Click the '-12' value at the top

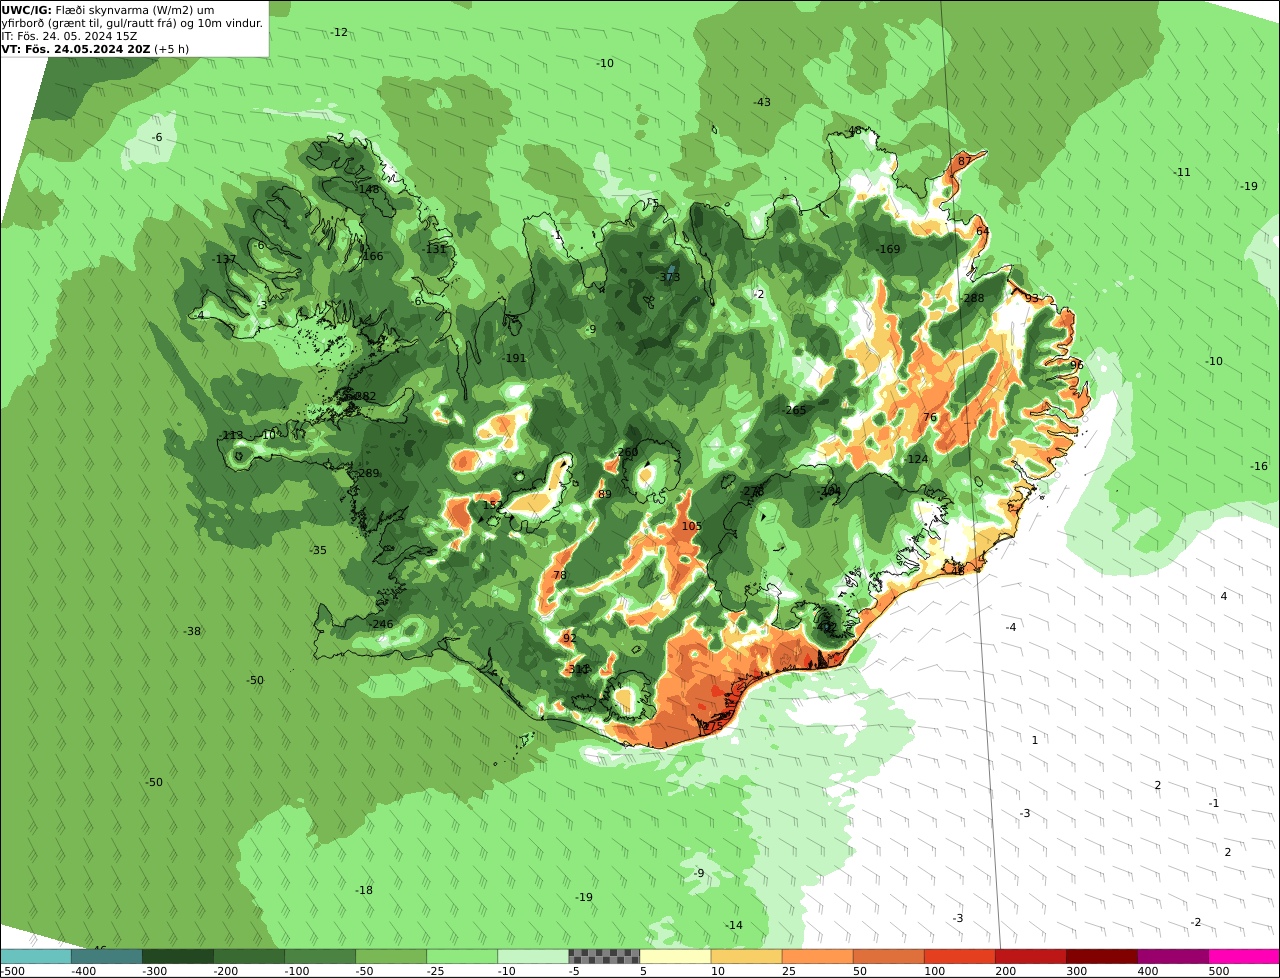point(339,32)
